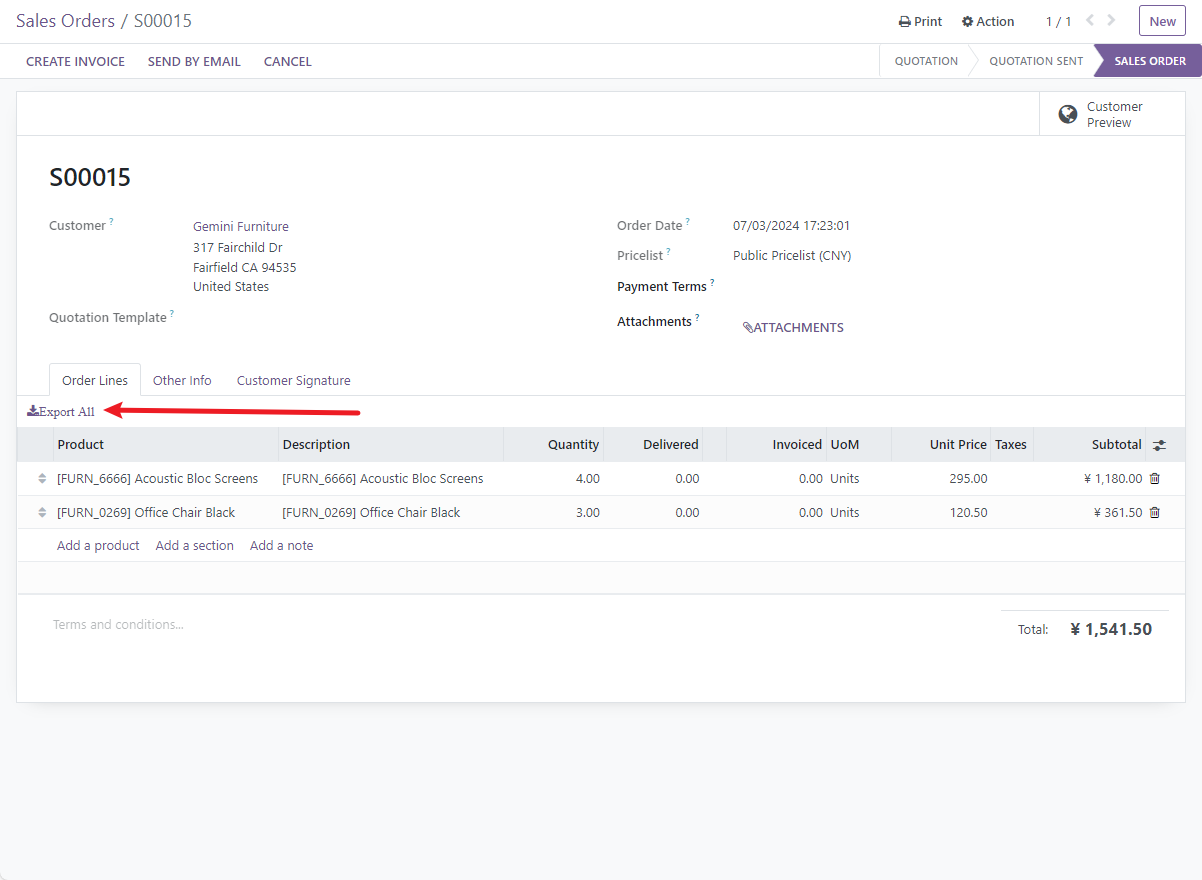Click the ATTACHMENTS button text
Screen dimensions: 1202x880
point(799,328)
